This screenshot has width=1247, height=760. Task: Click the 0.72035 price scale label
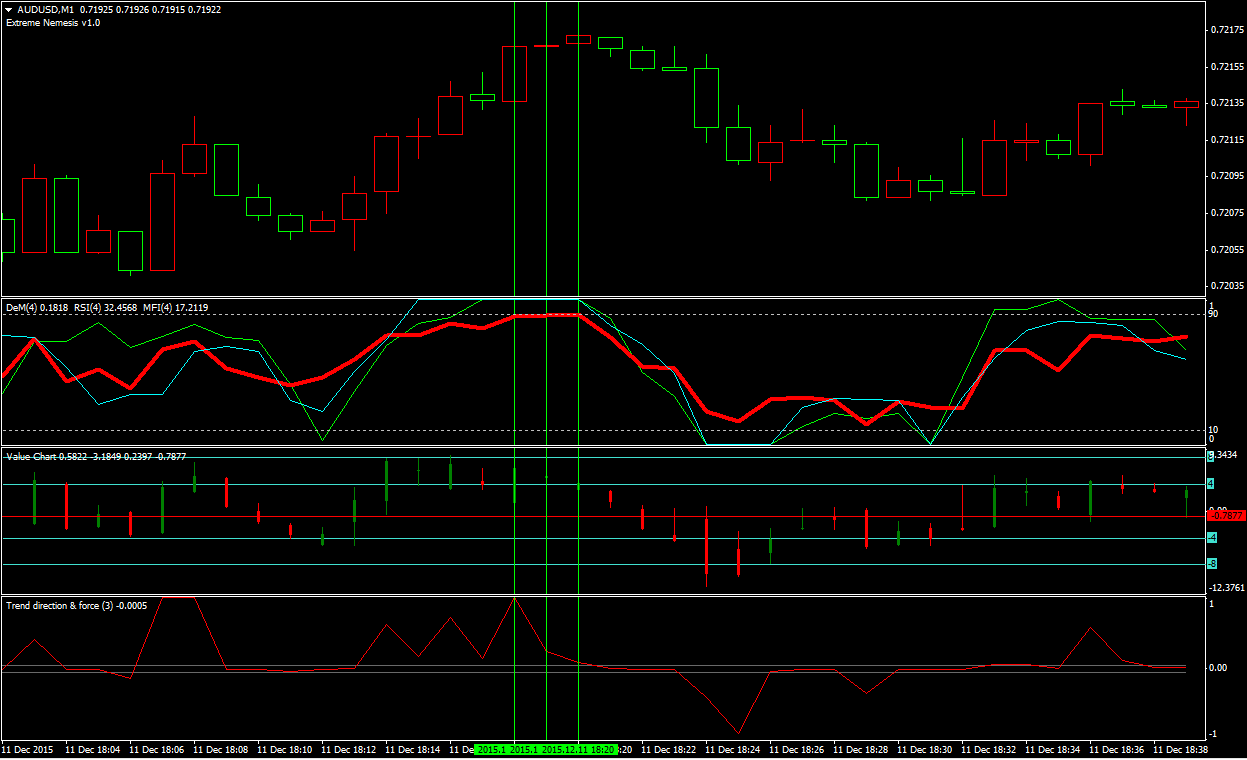1226,286
